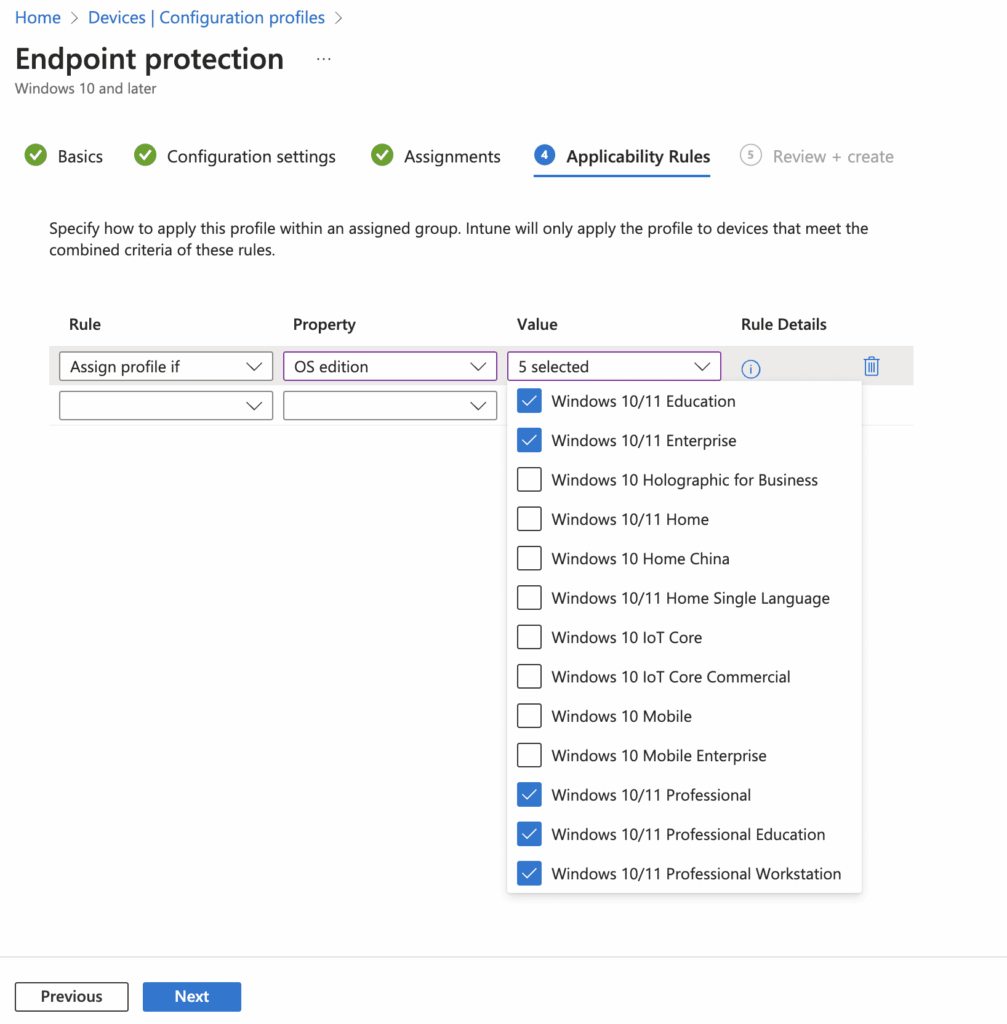Open the Assign profile if dropdown

pos(165,366)
